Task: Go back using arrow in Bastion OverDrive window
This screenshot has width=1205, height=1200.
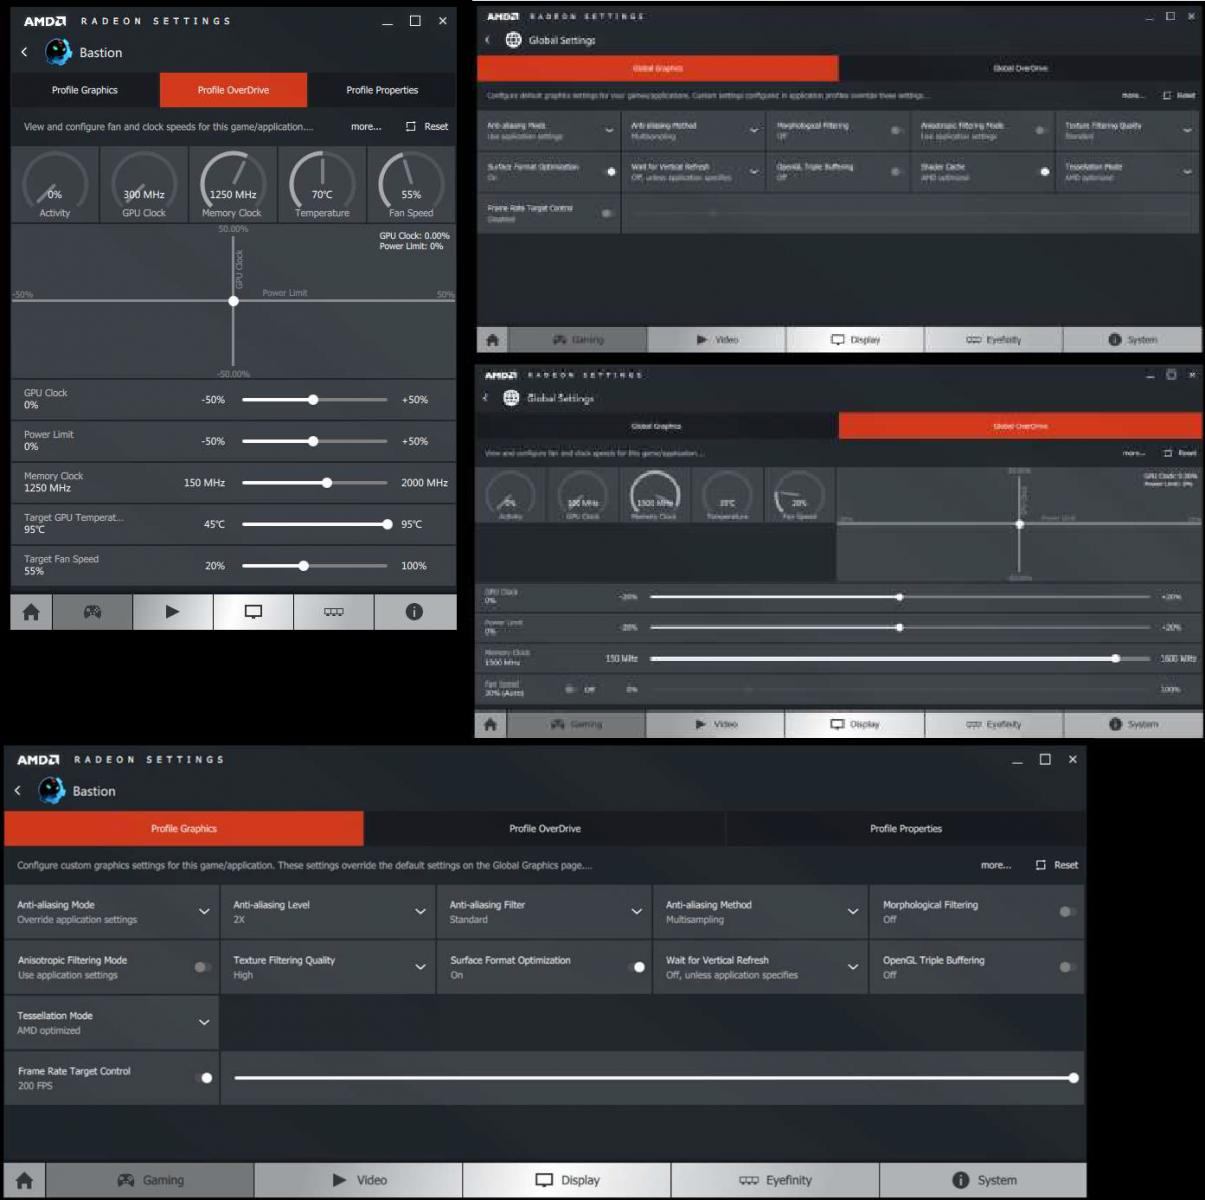Action: click(x=24, y=52)
